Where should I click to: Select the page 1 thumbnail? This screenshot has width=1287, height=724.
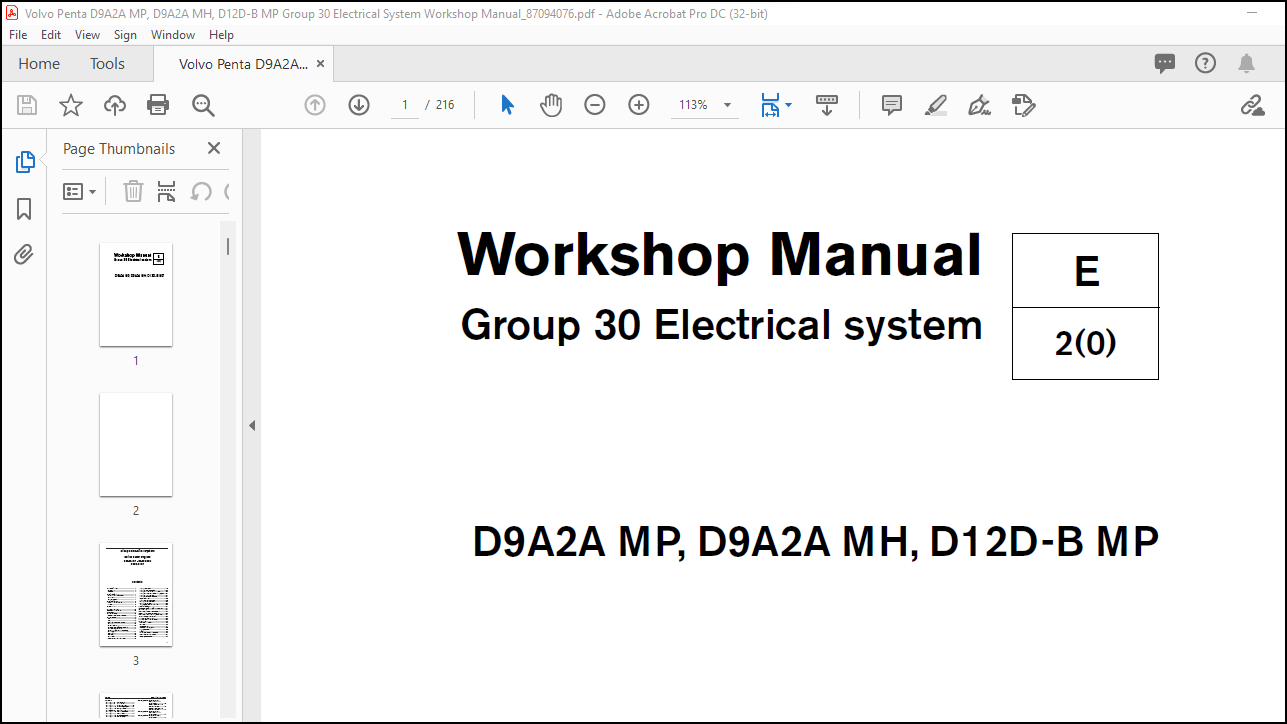136,295
